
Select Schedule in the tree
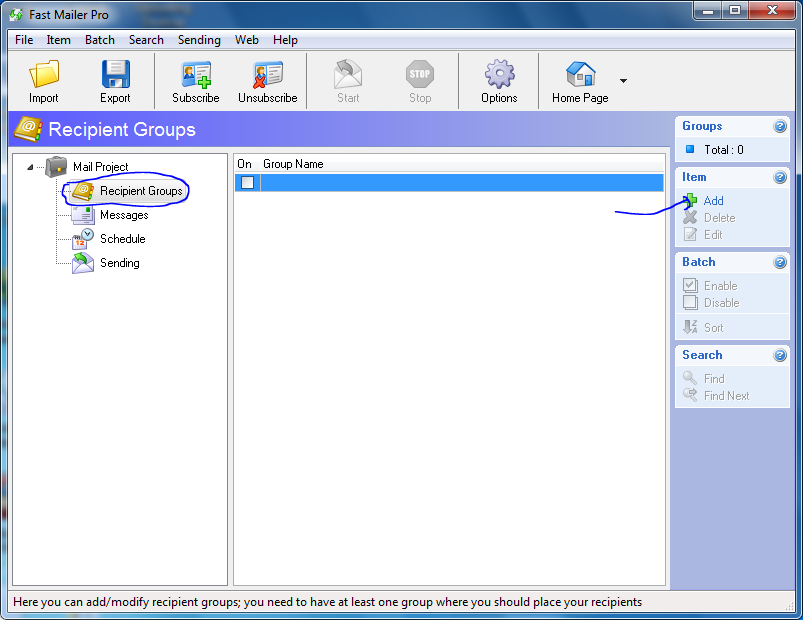click(x=122, y=239)
